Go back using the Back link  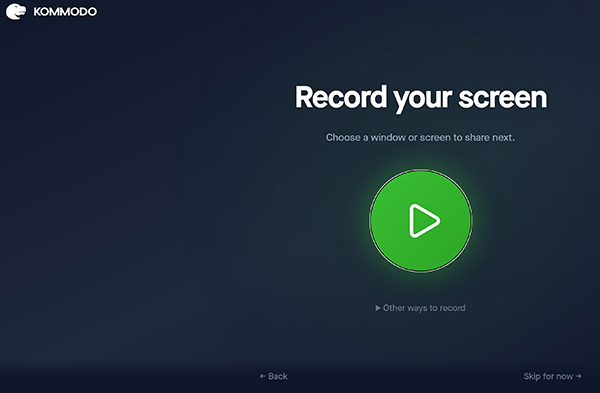[274, 377]
